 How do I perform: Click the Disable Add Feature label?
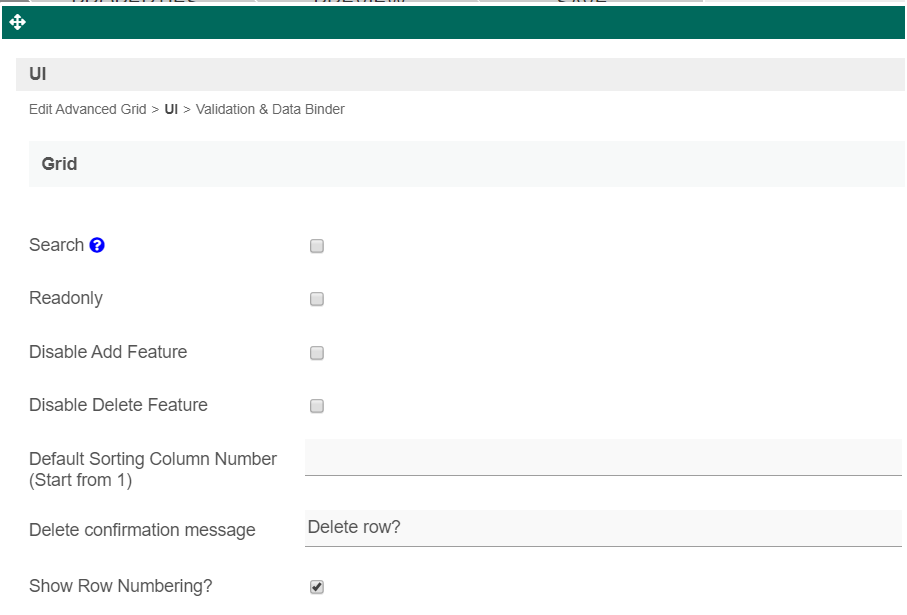tap(108, 352)
